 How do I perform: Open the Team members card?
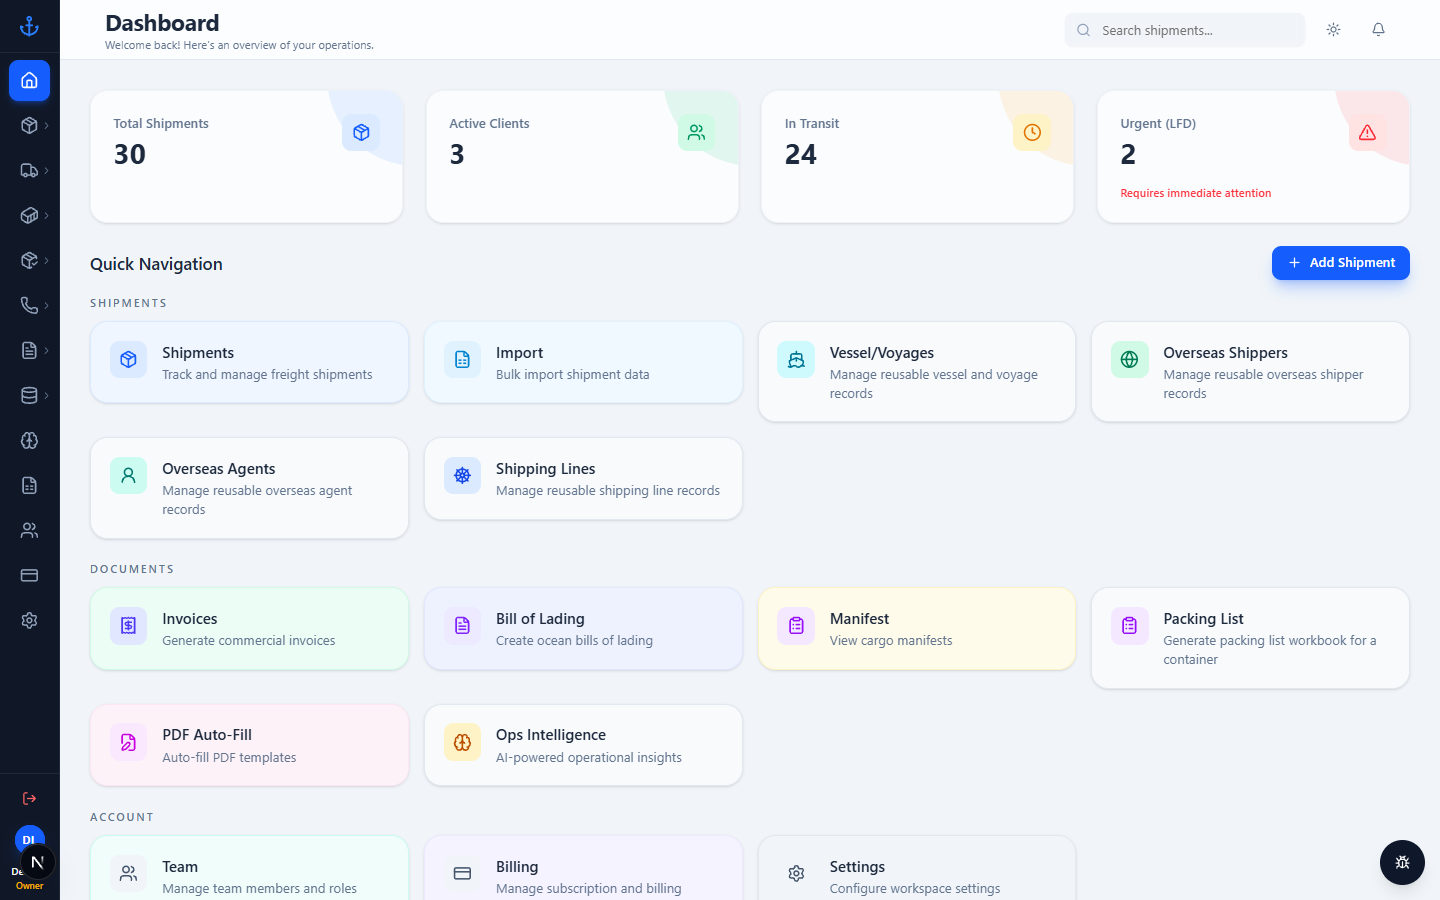pos(249,868)
